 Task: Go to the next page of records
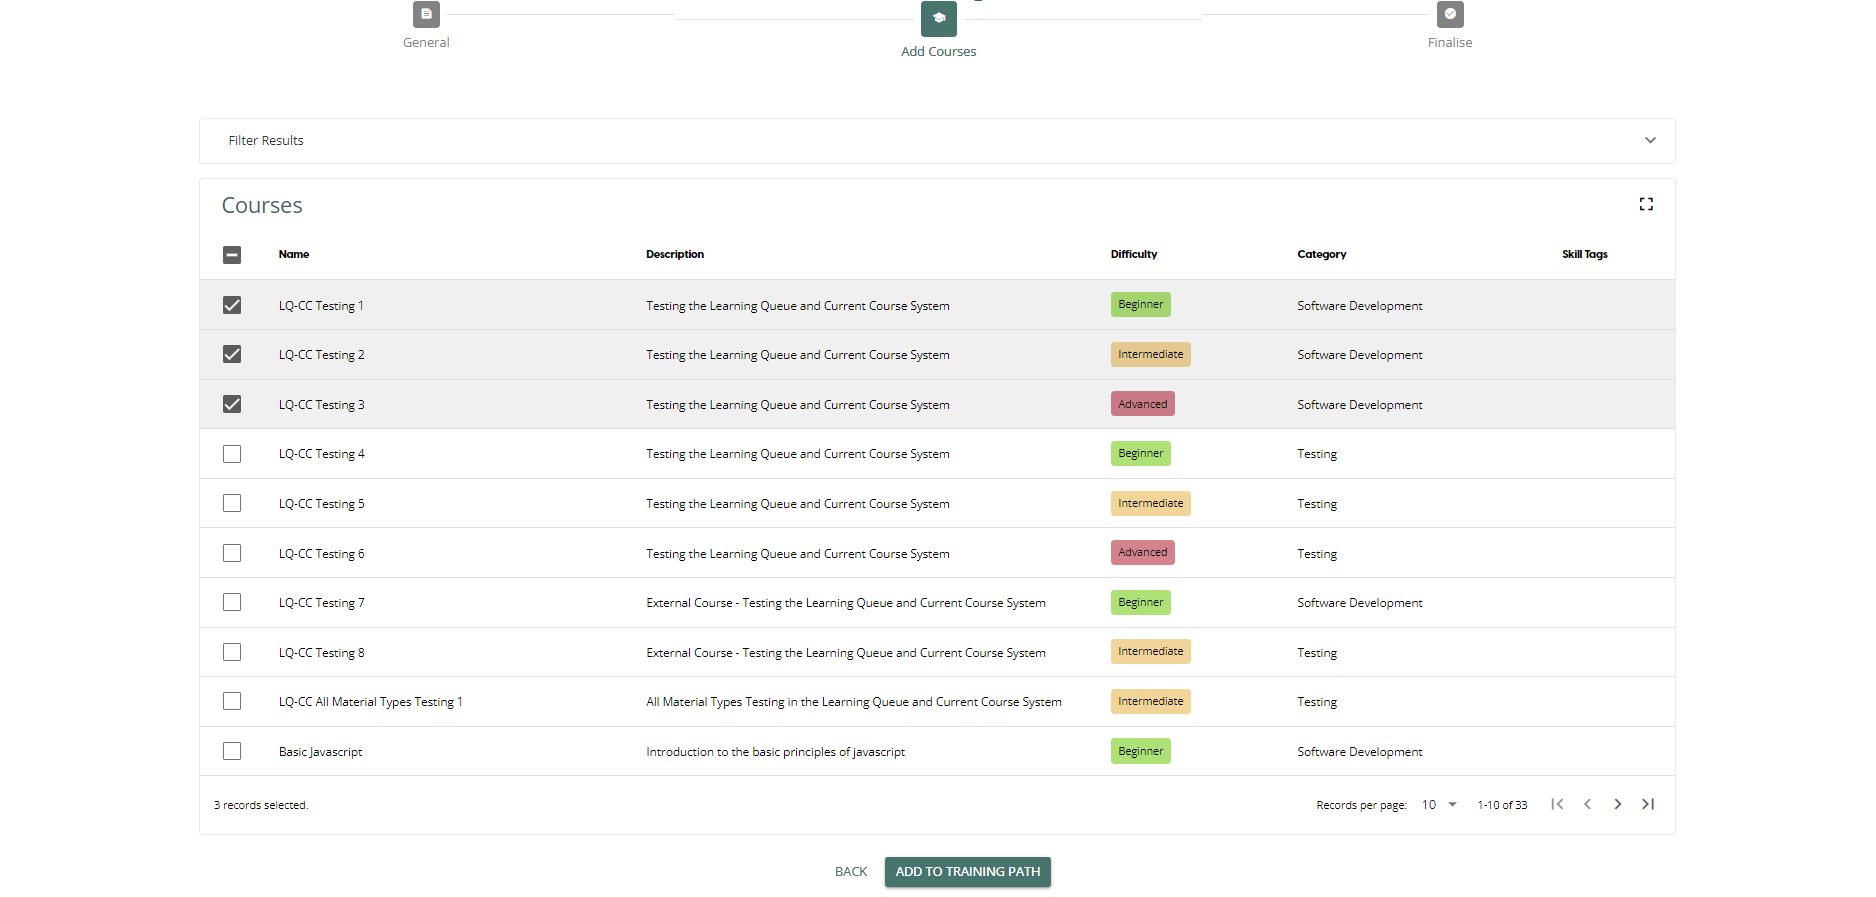(1617, 804)
